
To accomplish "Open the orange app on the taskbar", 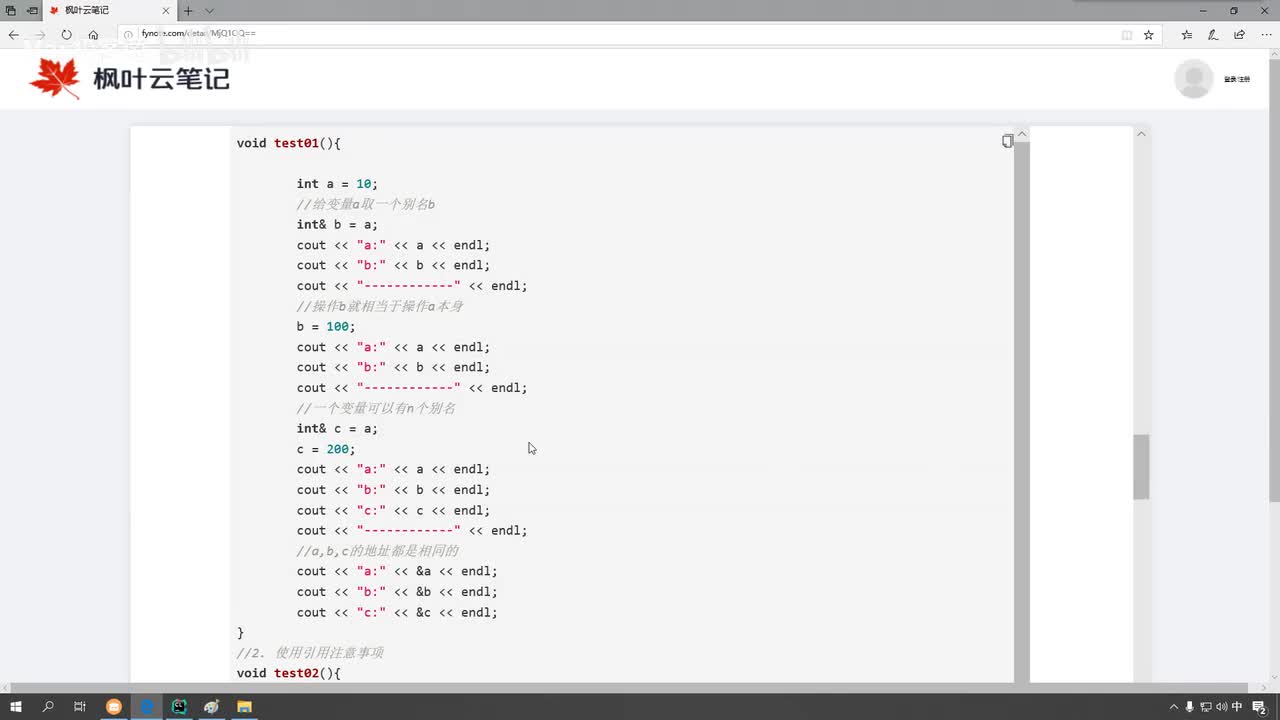I will click(x=114, y=707).
